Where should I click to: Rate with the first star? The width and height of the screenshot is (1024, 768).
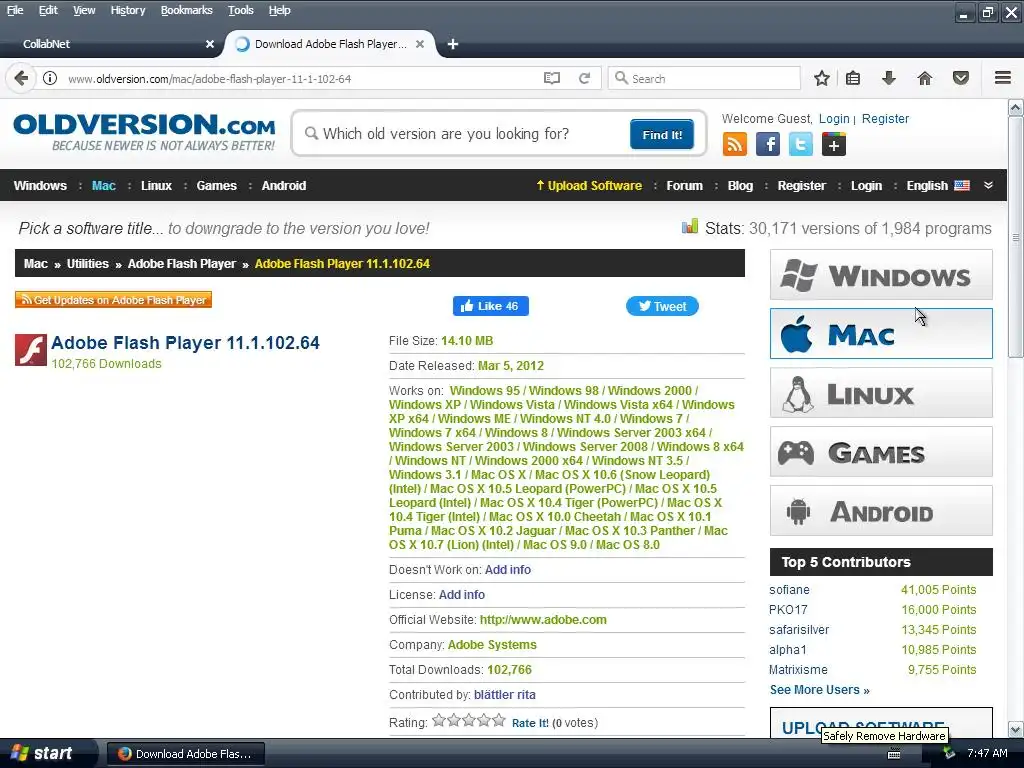(439, 720)
